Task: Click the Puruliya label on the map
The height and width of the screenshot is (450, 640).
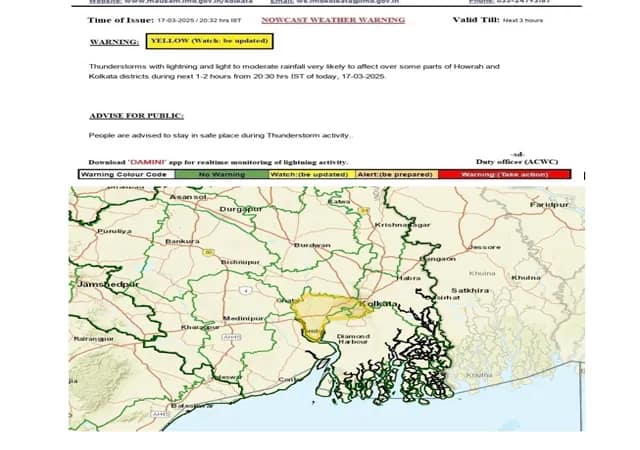Action: (114, 231)
